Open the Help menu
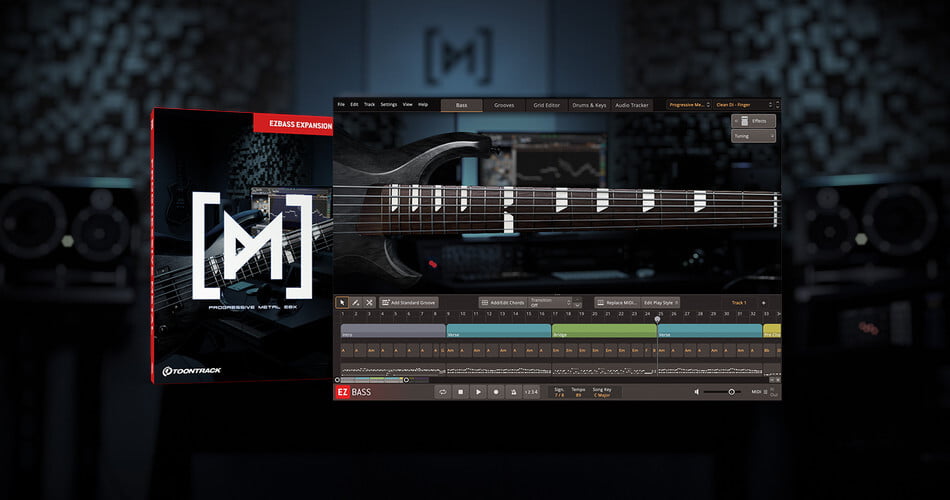950x500 pixels. pos(423,104)
